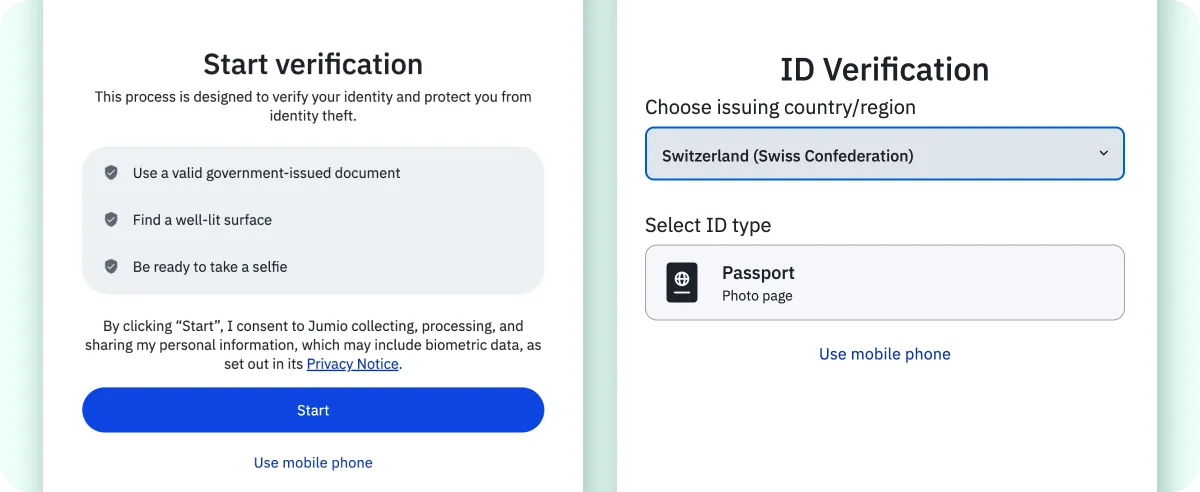Click the shield icon beside take a selfie

[x=111, y=267]
